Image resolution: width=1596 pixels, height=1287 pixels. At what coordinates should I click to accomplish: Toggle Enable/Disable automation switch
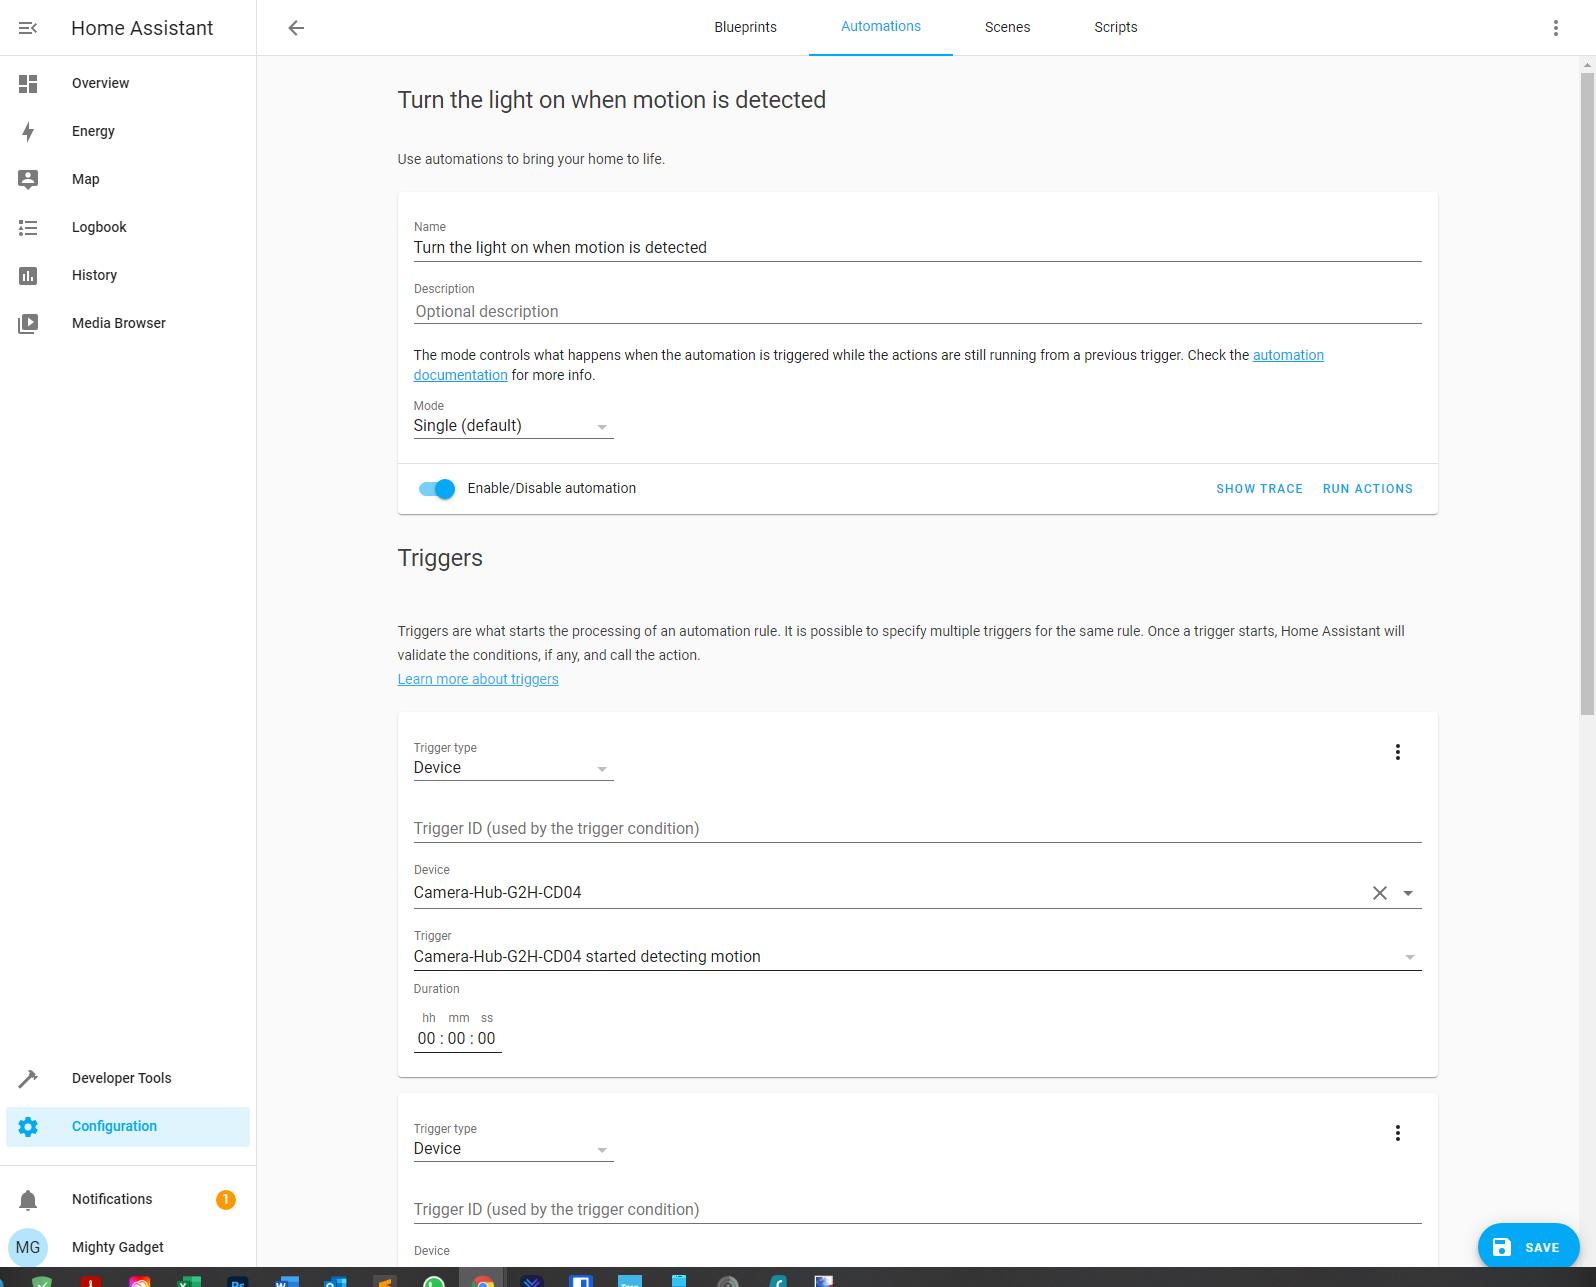(437, 489)
